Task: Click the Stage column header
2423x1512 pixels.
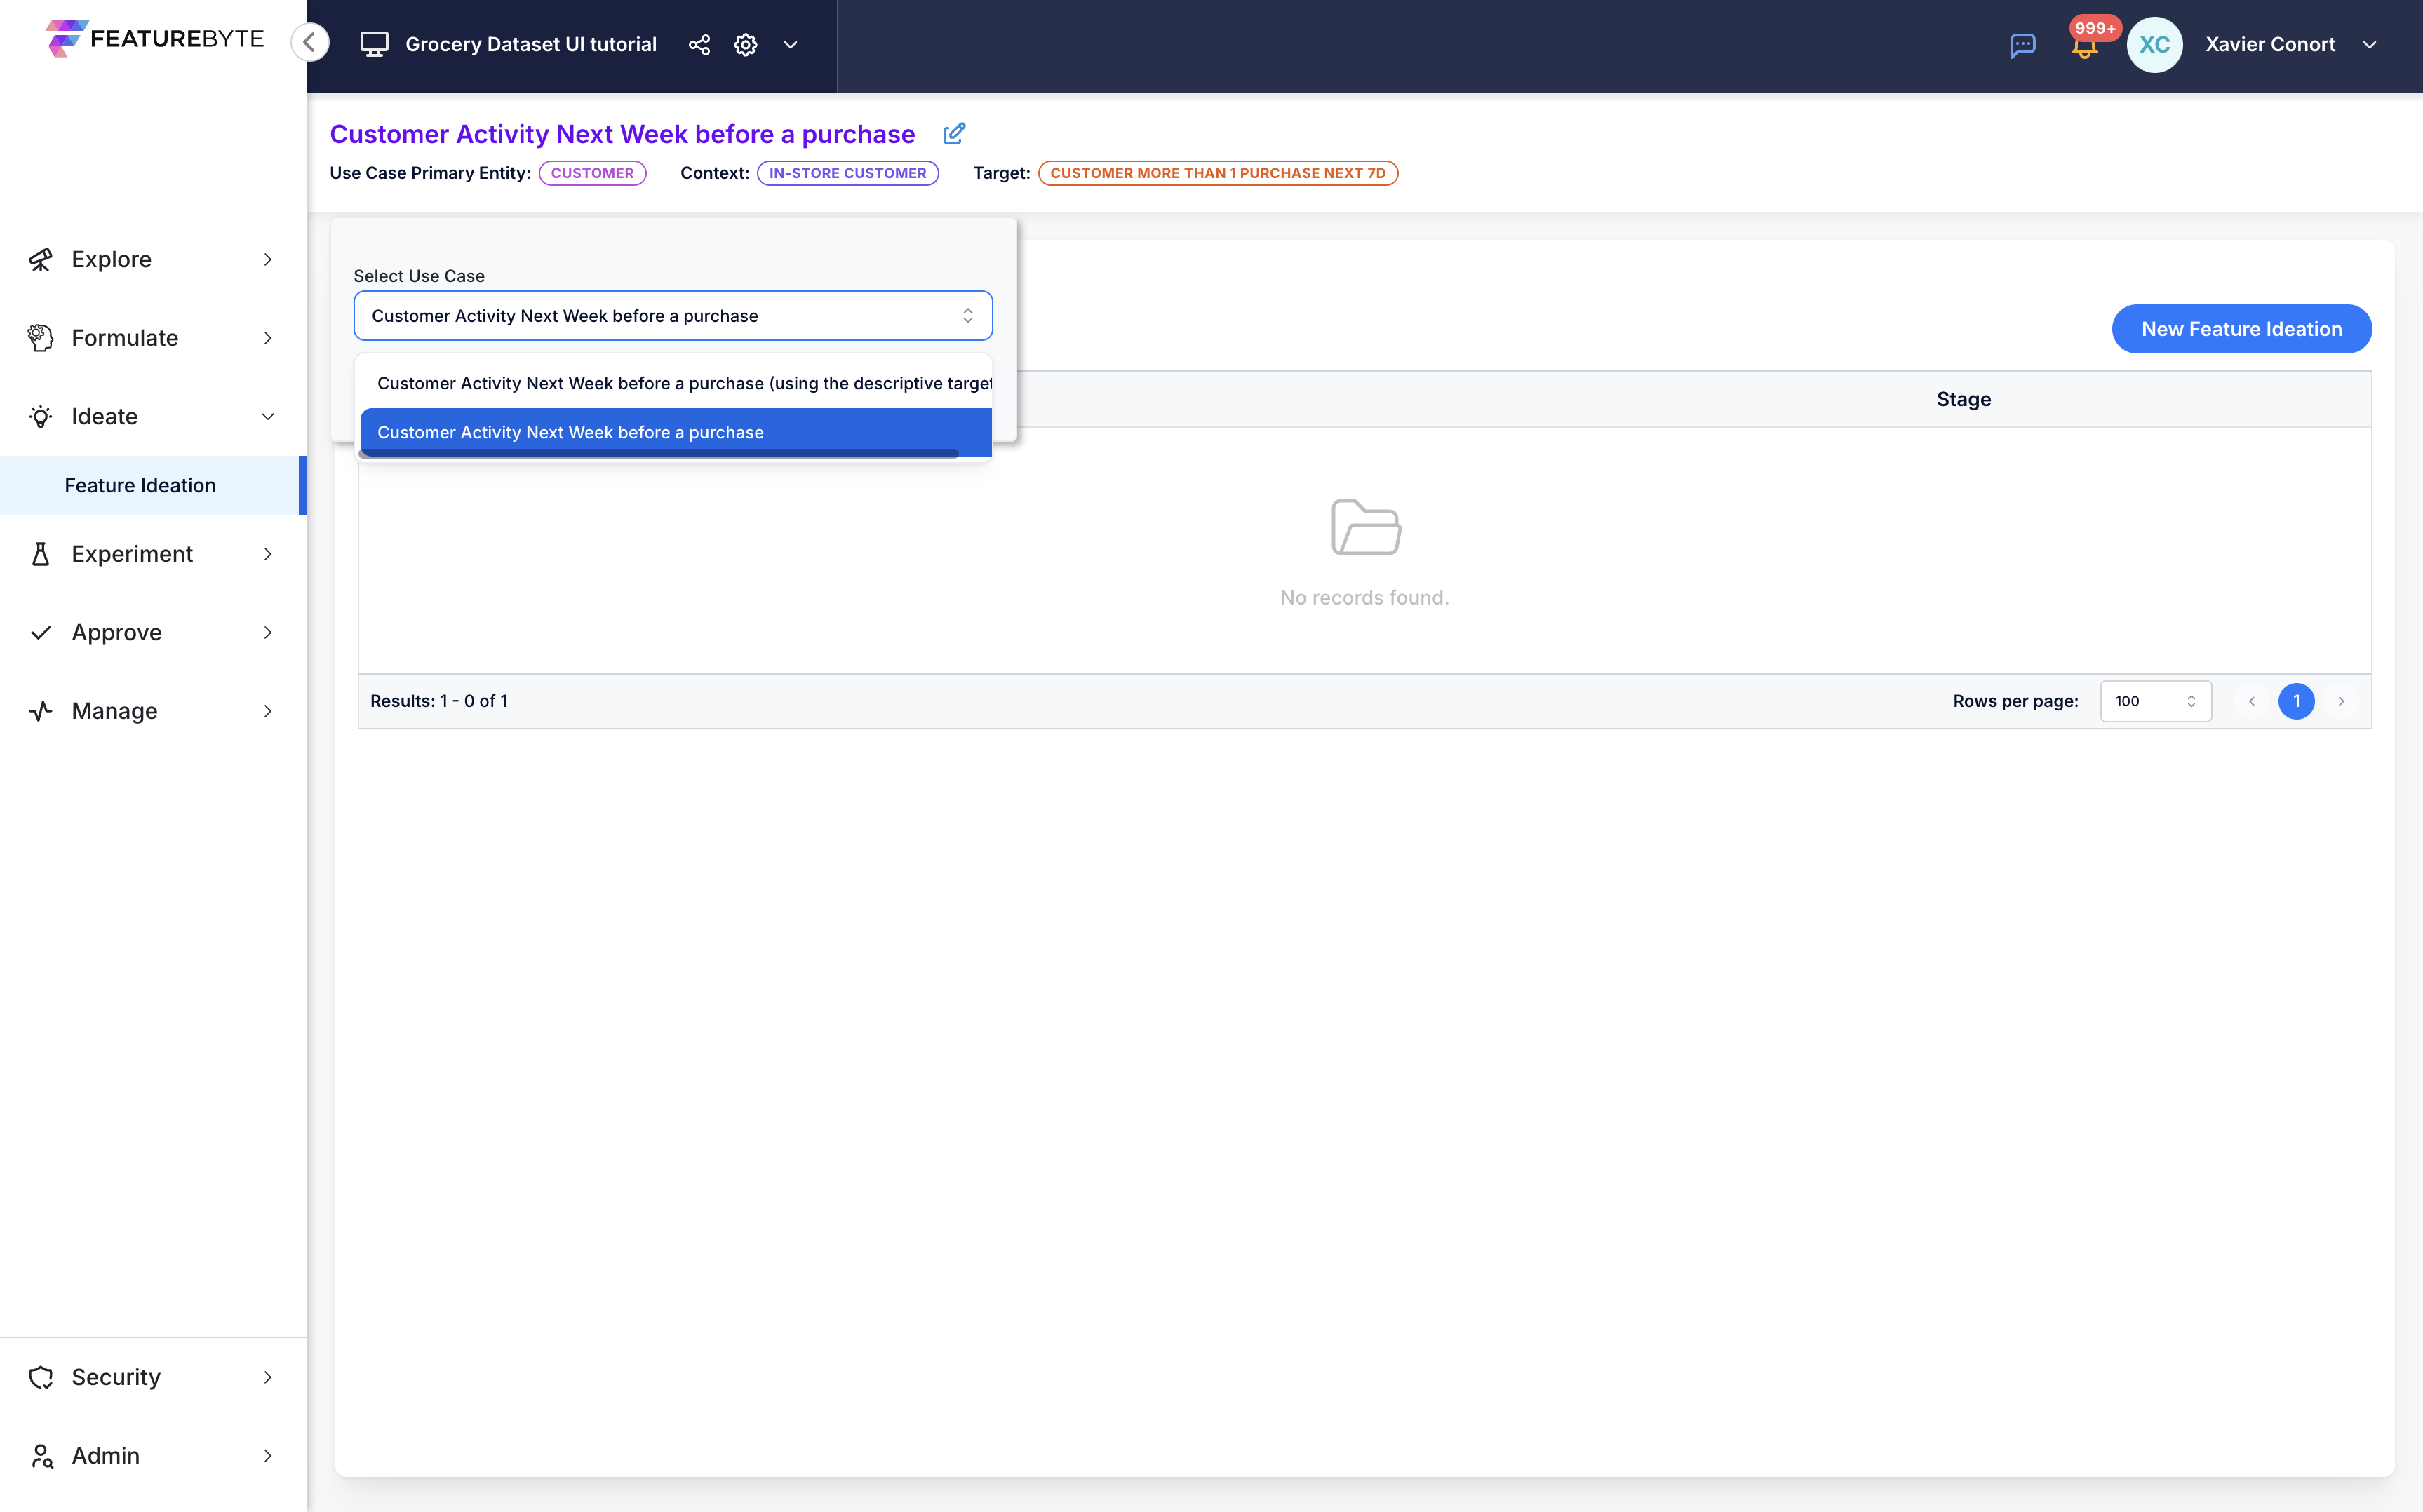Action: 1963,399
